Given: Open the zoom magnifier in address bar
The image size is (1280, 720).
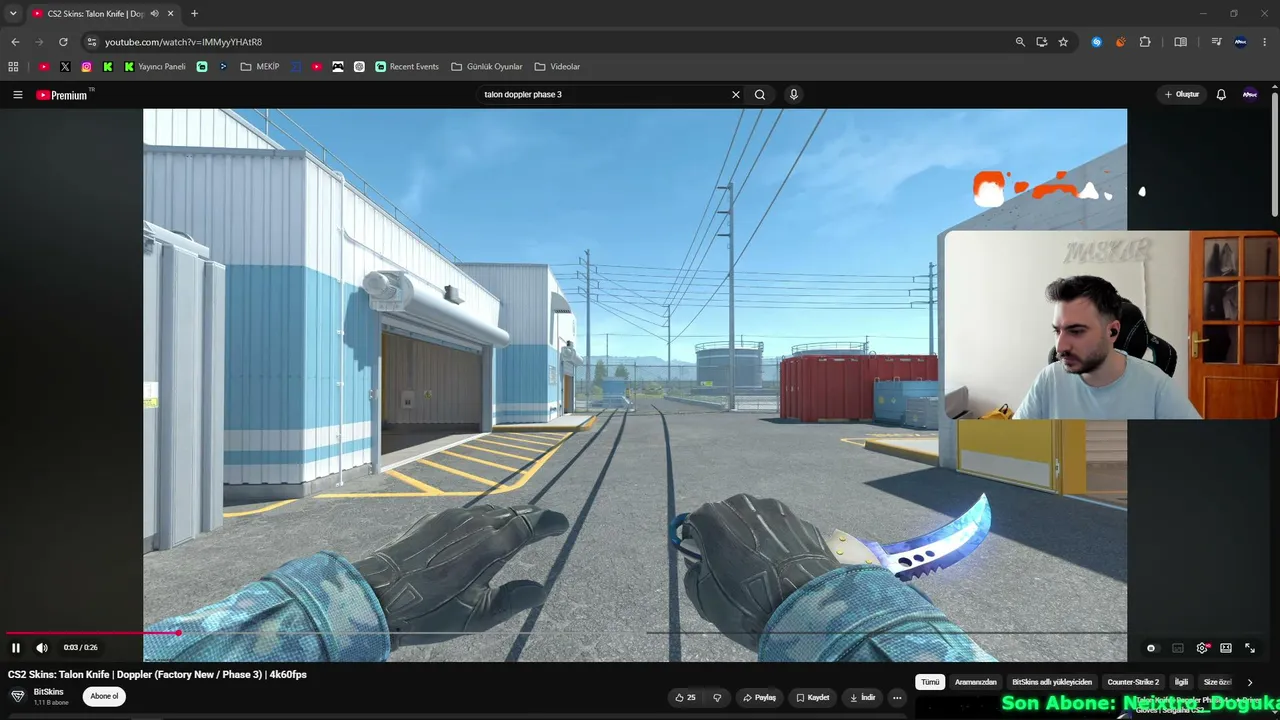Looking at the screenshot, I should coord(1020,42).
